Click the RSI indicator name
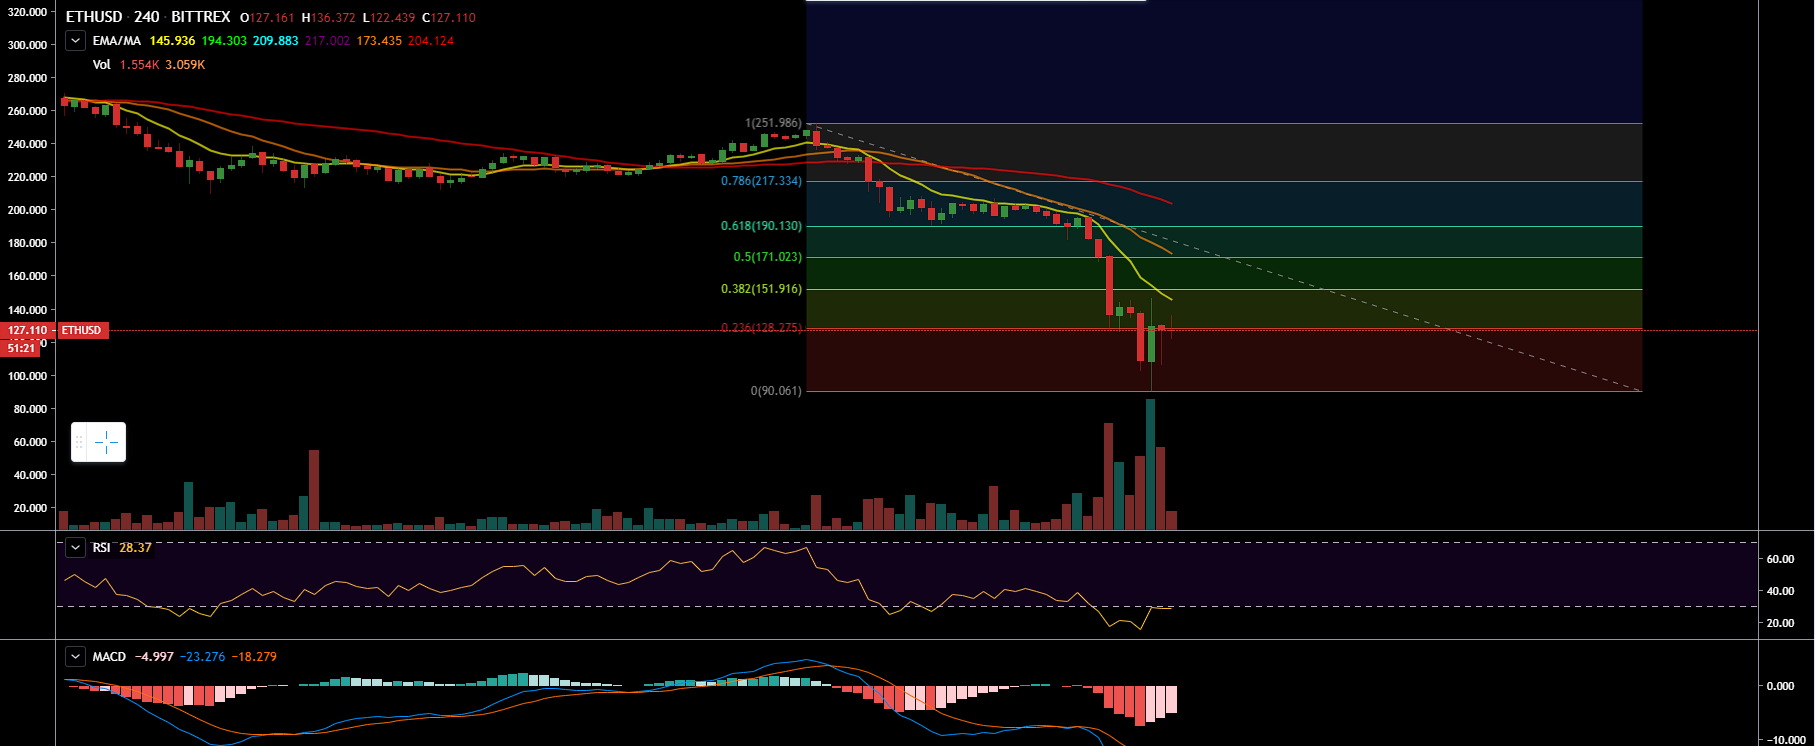Image resolution: width=1815 pixels, height=746 pixels. (x=101, y=548)
